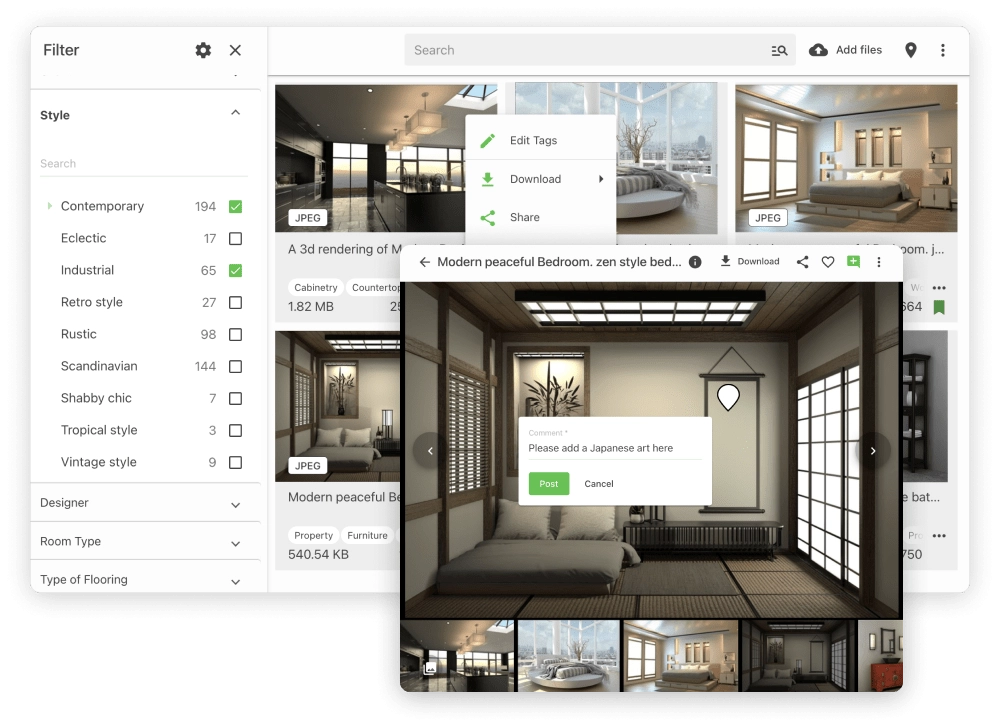The height and width of the screenshot is (726, 1000).
Task: Cancel the comment
Action: coord(599,484)
